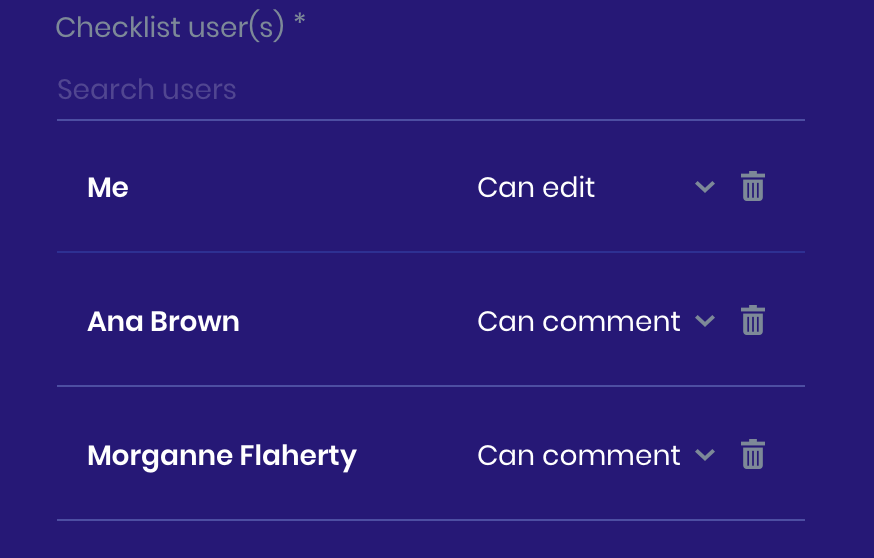Click the required asterisk beside Checklist user(s)
This screenshot has width=874, height=558.
[x=299, y=19]
